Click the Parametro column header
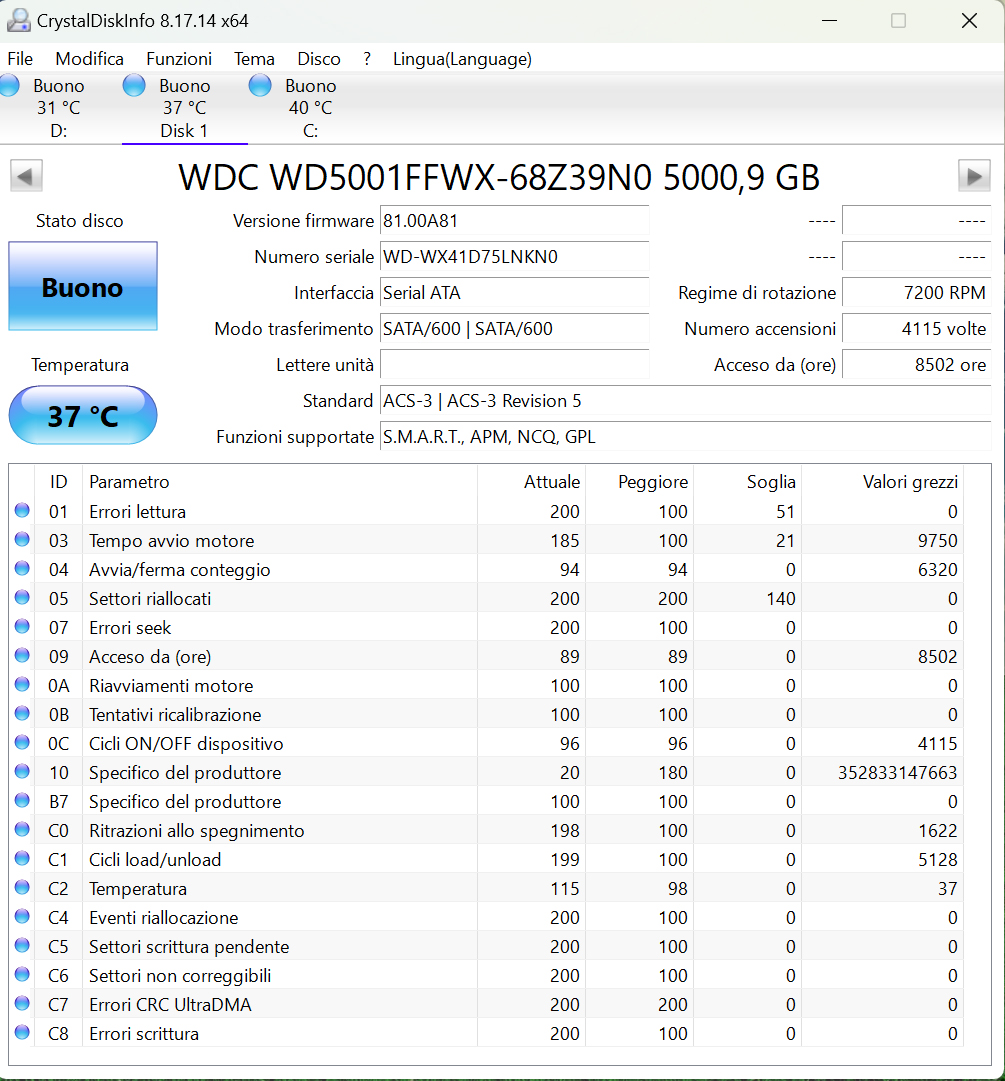This screenshot has width=1005, height=1081. point(280,481)
